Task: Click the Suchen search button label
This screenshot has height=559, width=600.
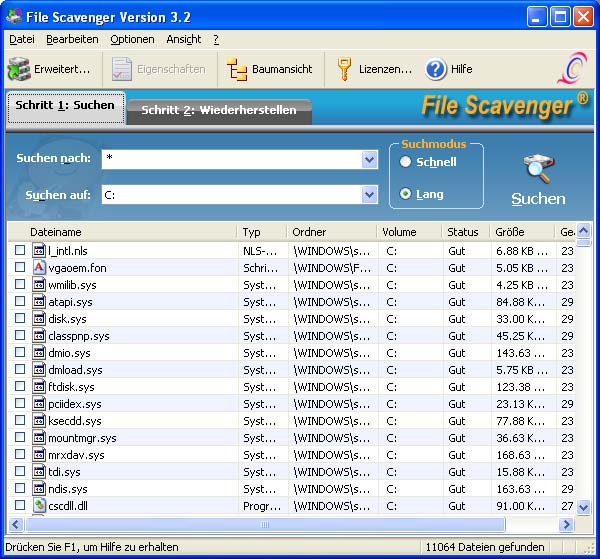Action: click(x=538, y=199)
